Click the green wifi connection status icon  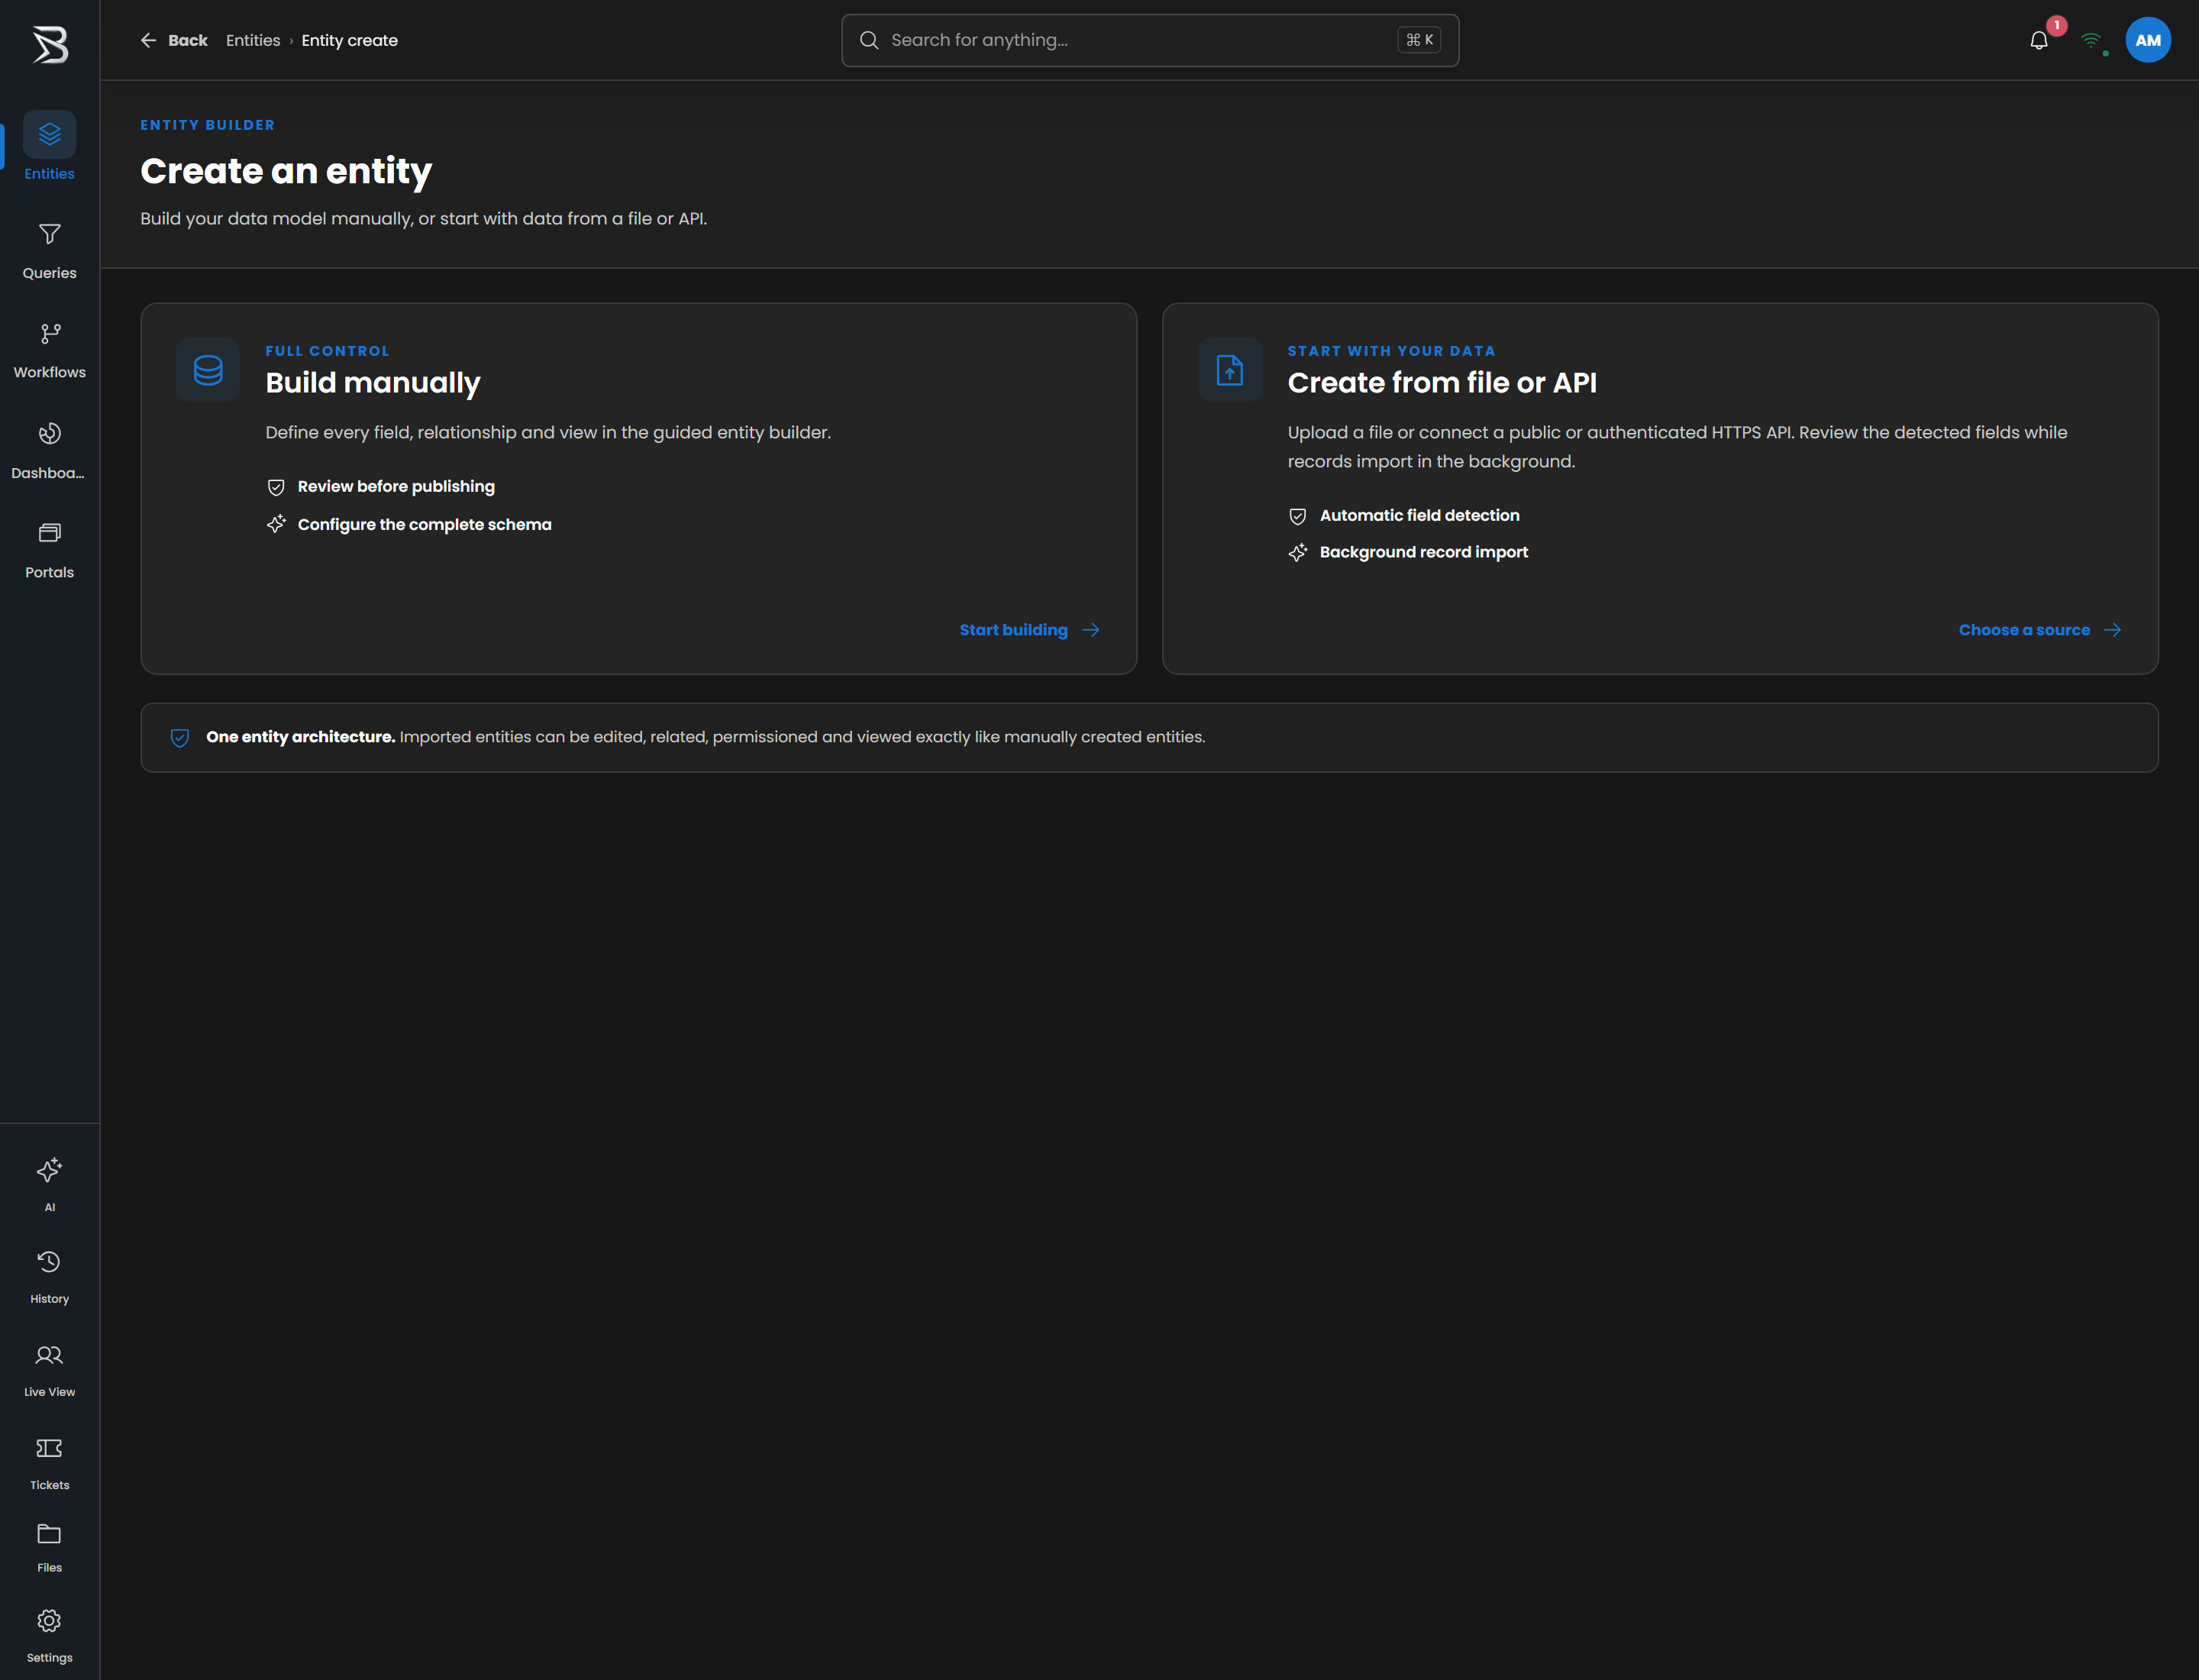tap(2092, 40)
